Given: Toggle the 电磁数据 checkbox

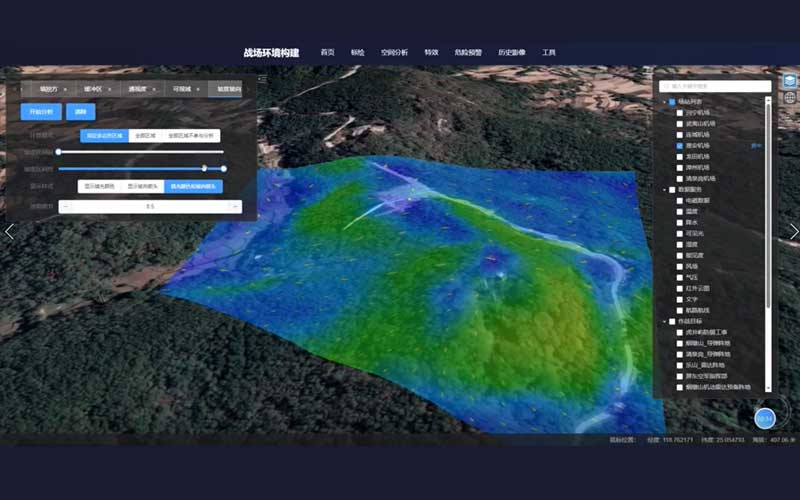Looking at the screenshot, I should (x=680, y=201).
